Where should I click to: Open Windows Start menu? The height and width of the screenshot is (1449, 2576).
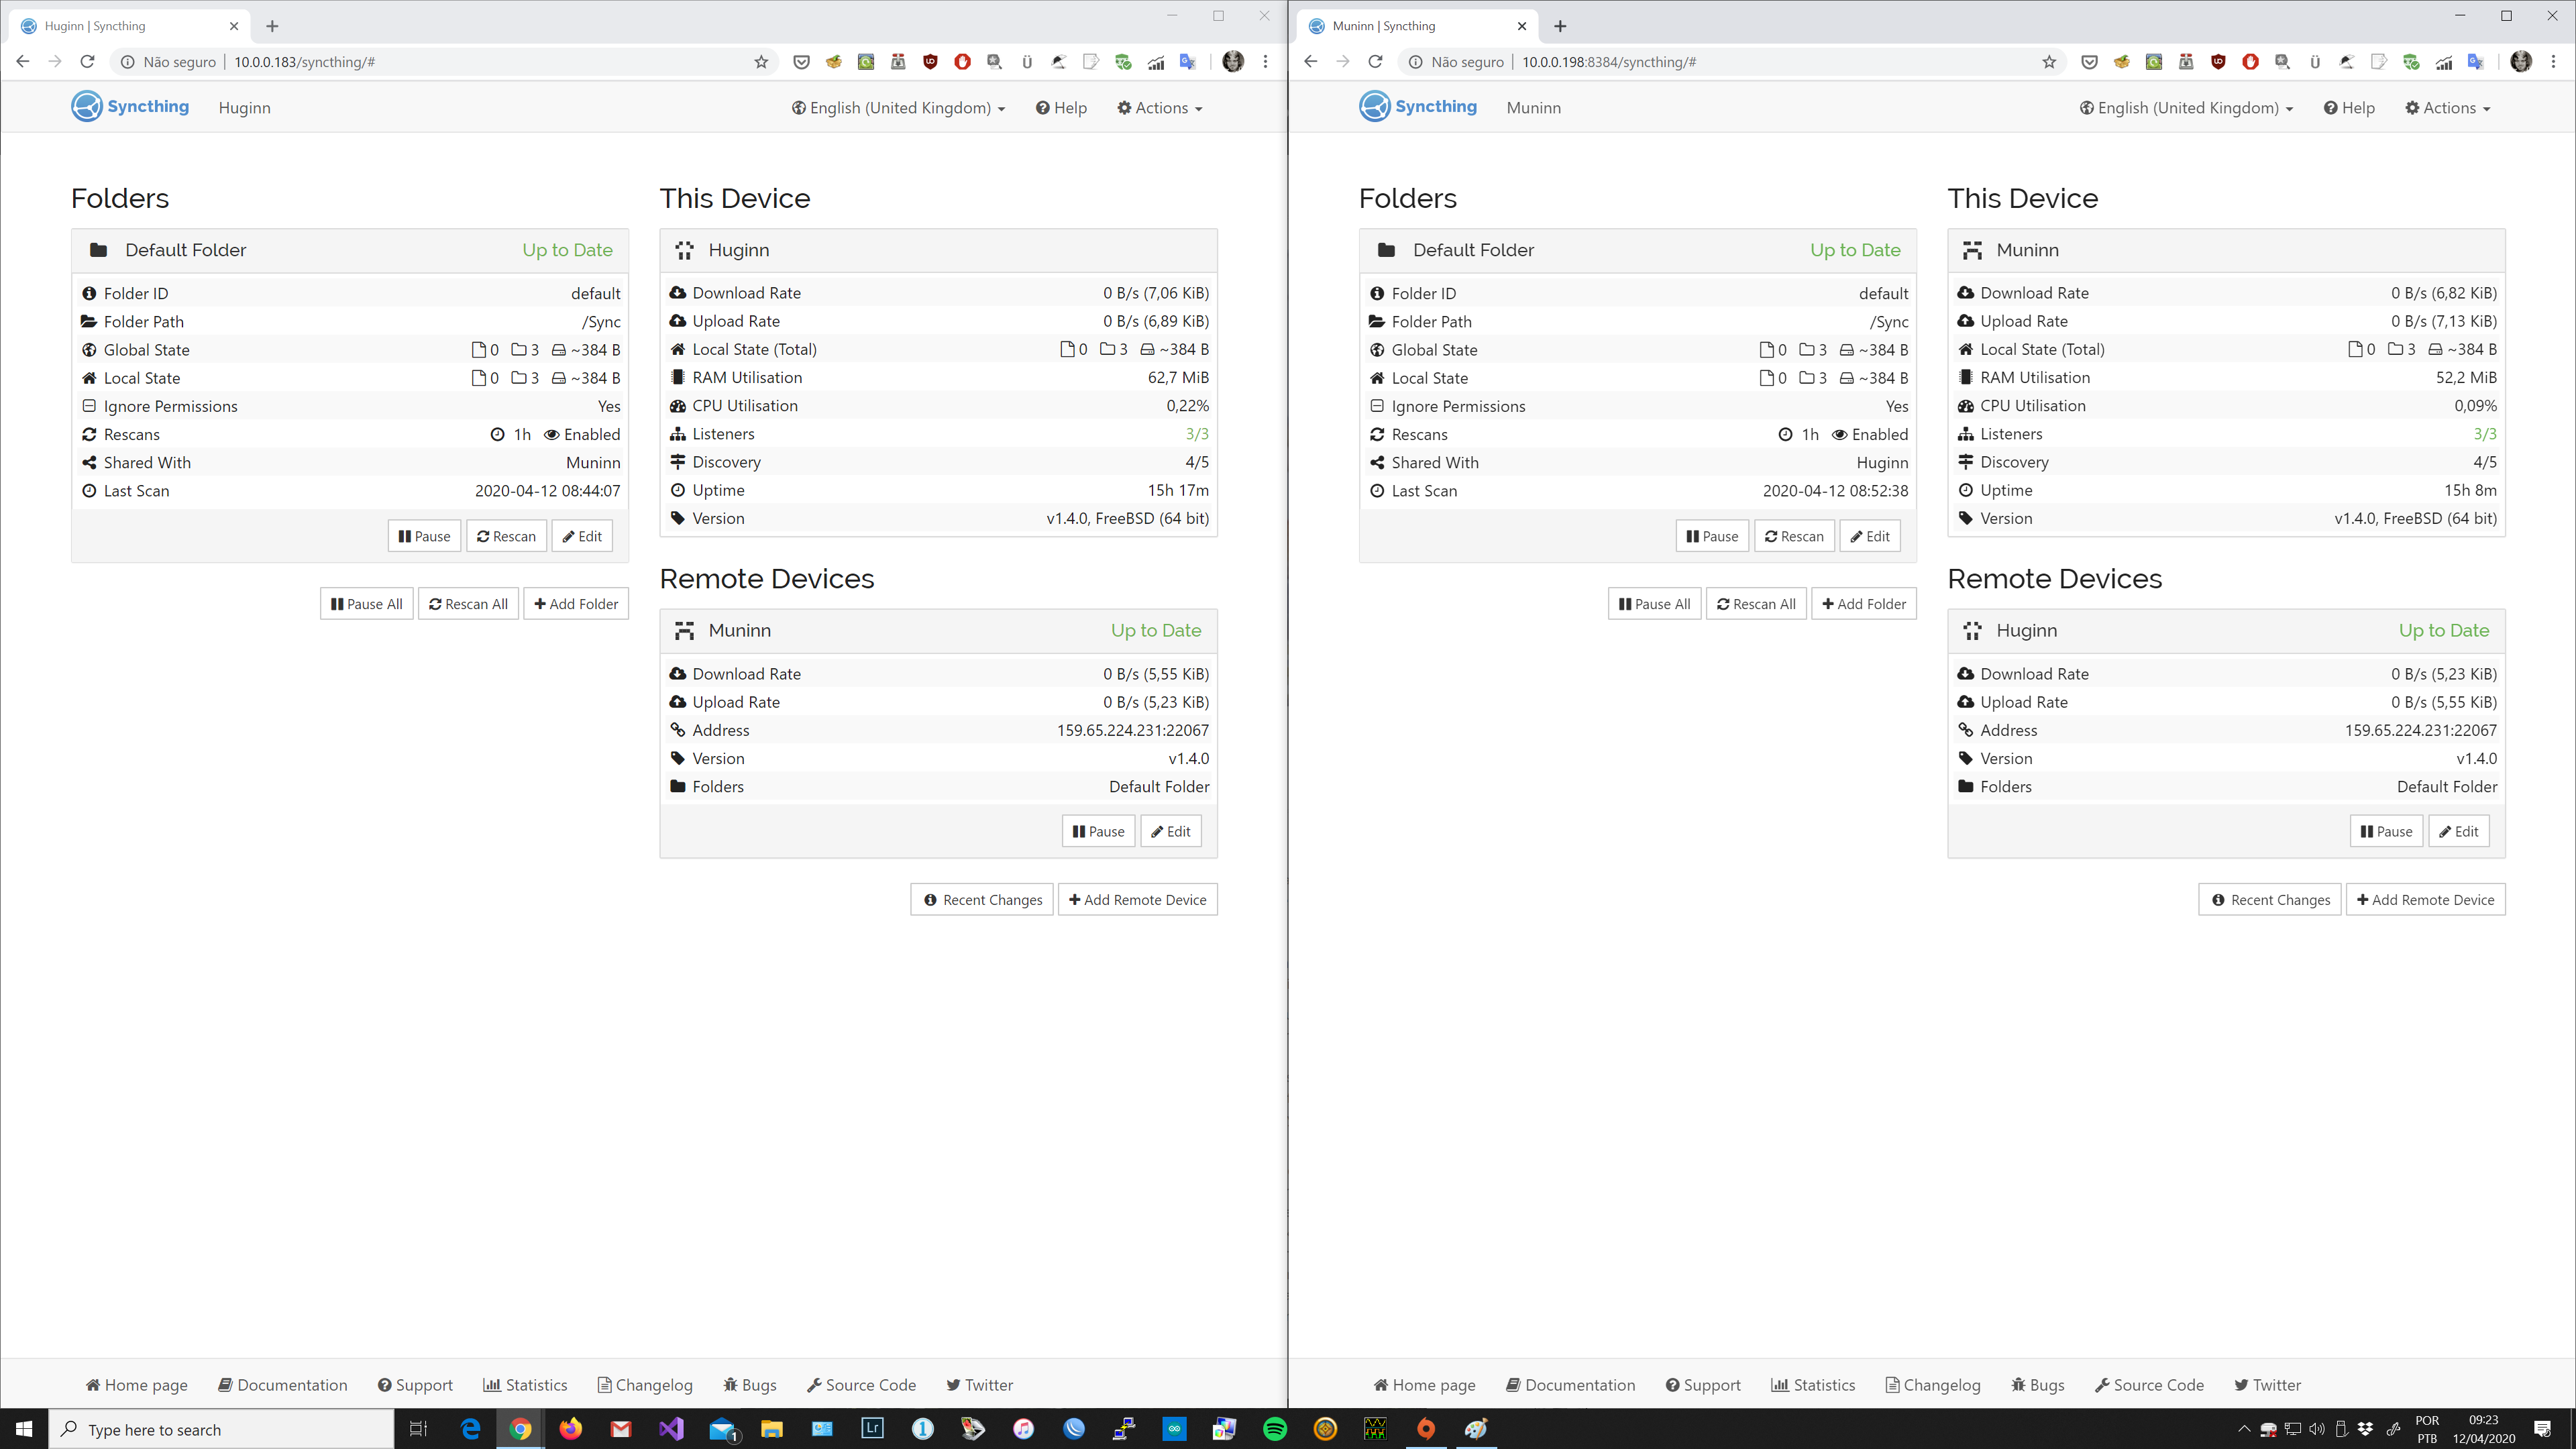24,1429
